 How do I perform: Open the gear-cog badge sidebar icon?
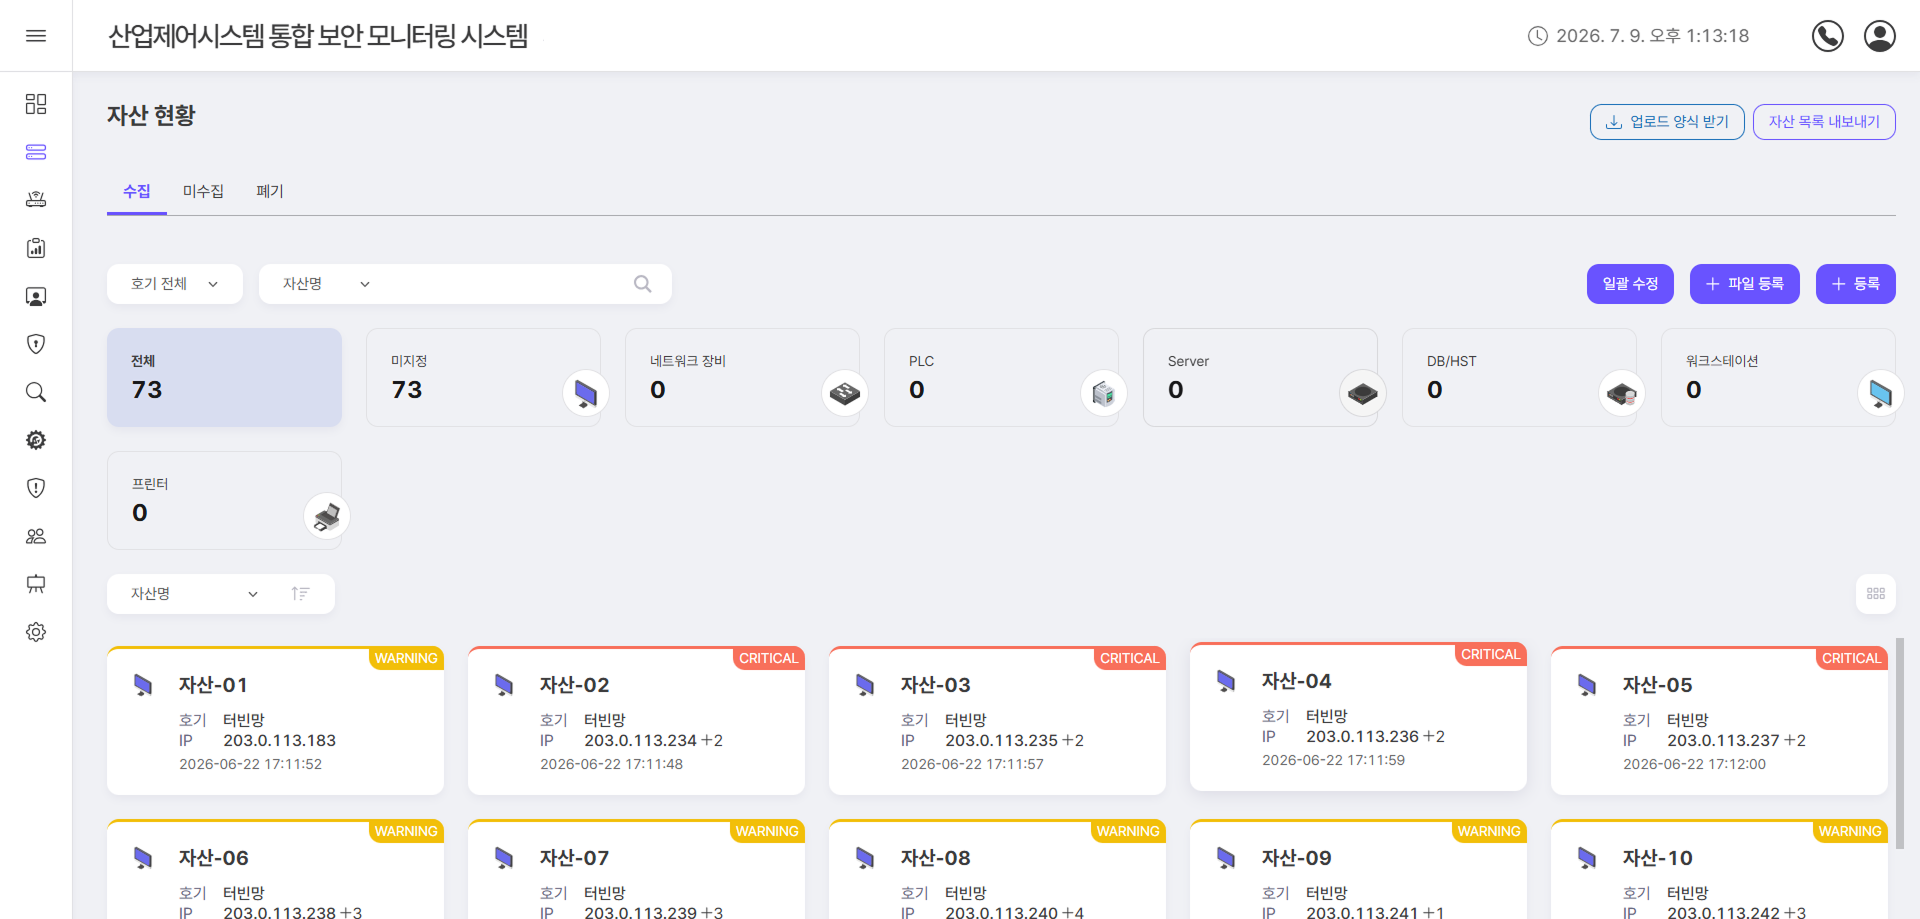pos(36,440)
